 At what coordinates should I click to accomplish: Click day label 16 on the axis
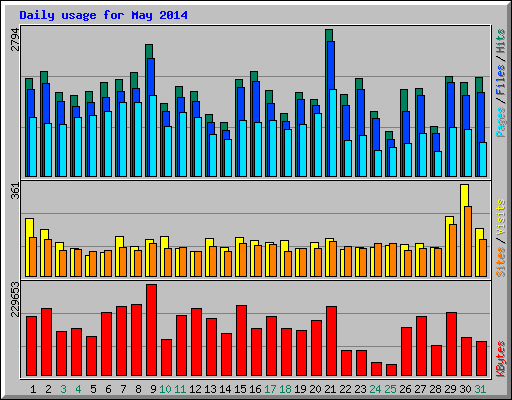255,389
